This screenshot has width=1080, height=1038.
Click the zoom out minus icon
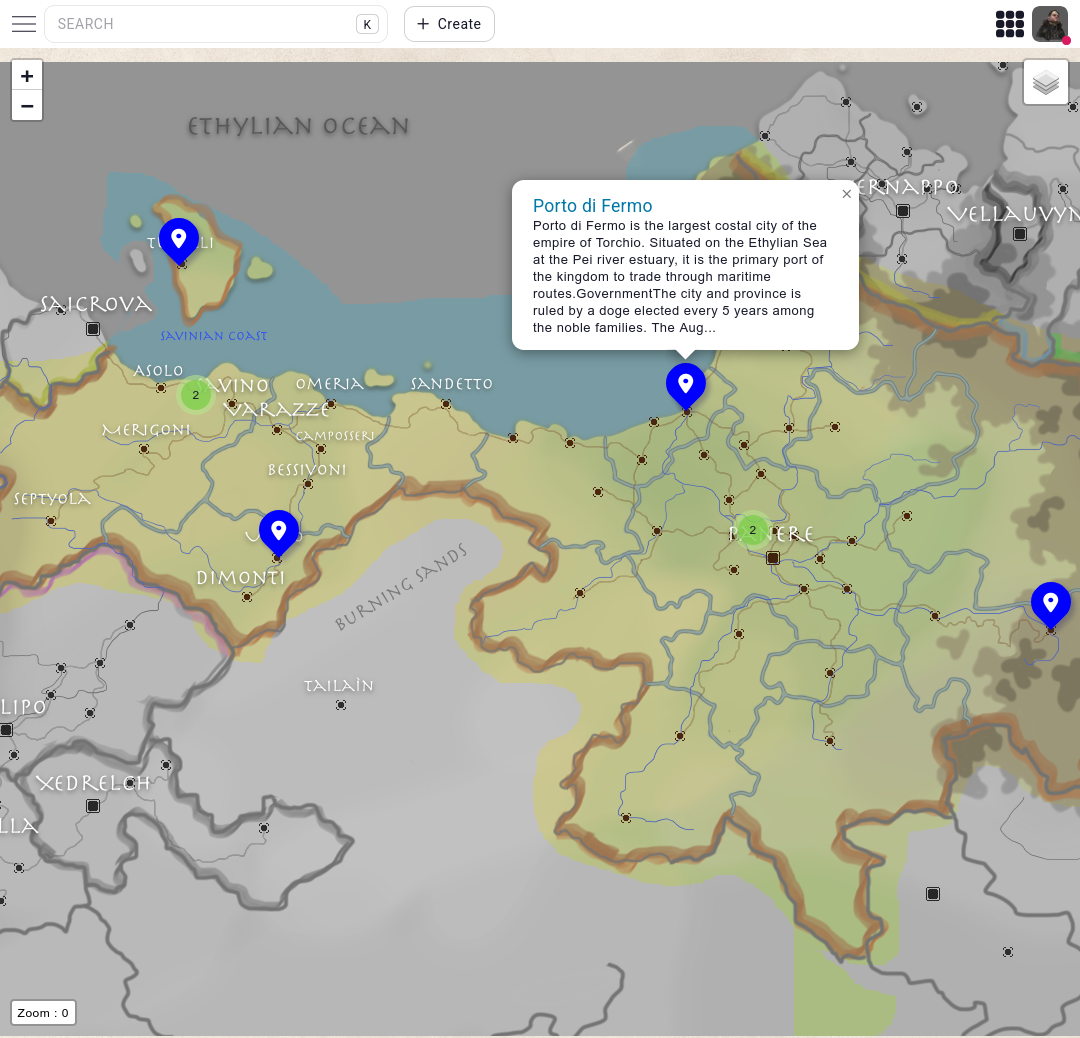(x=27, y=106)
